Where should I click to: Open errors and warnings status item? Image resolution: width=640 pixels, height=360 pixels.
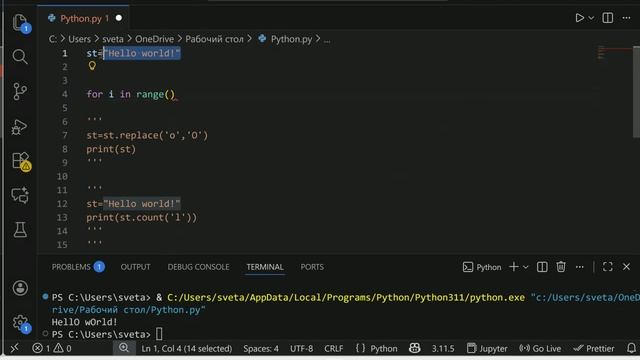coord(52,348)
